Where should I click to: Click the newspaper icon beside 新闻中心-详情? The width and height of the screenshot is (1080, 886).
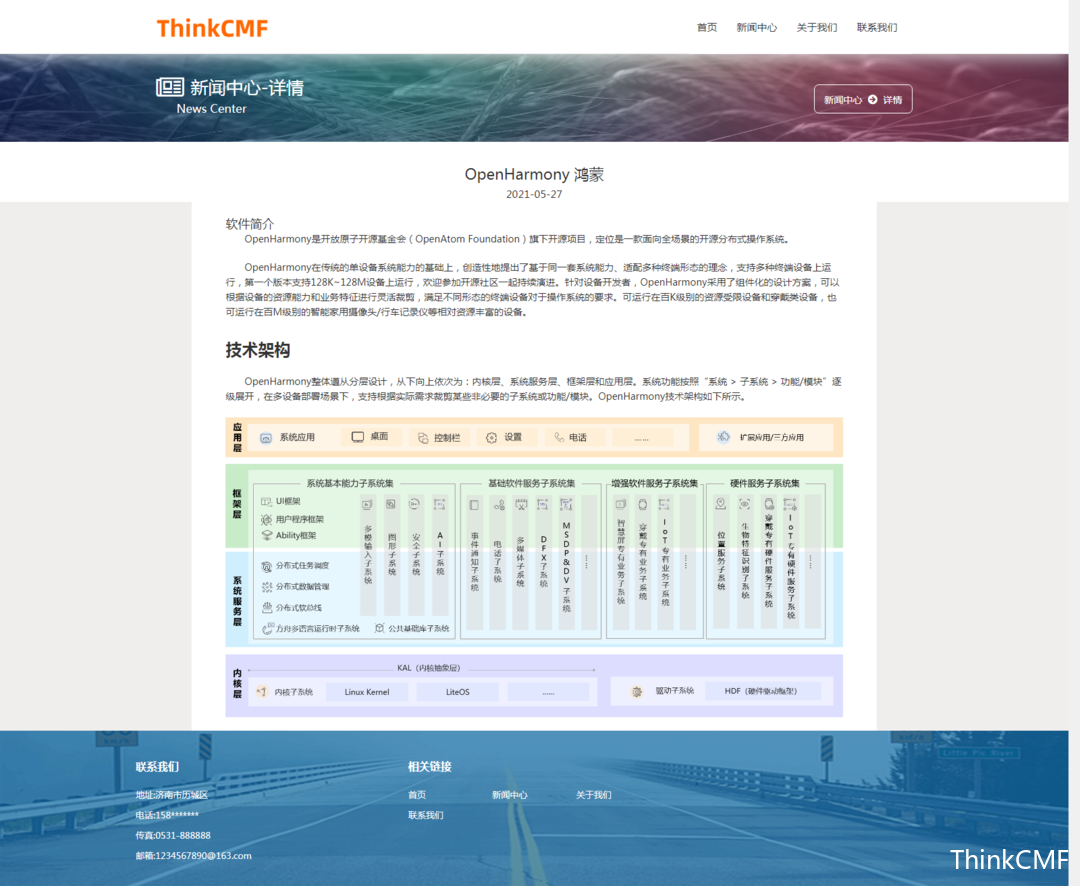(169, 87)
